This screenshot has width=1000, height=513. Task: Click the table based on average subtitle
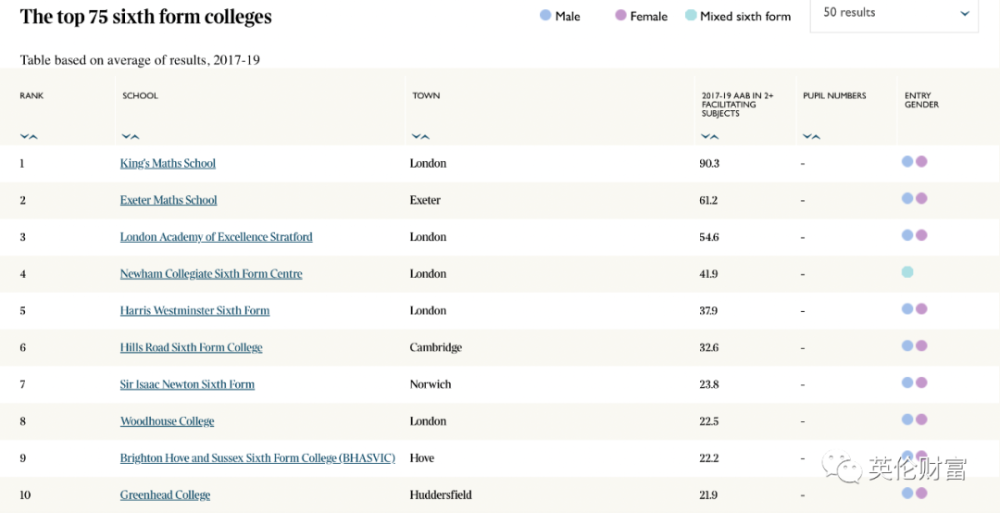click(x=140, y=60)
